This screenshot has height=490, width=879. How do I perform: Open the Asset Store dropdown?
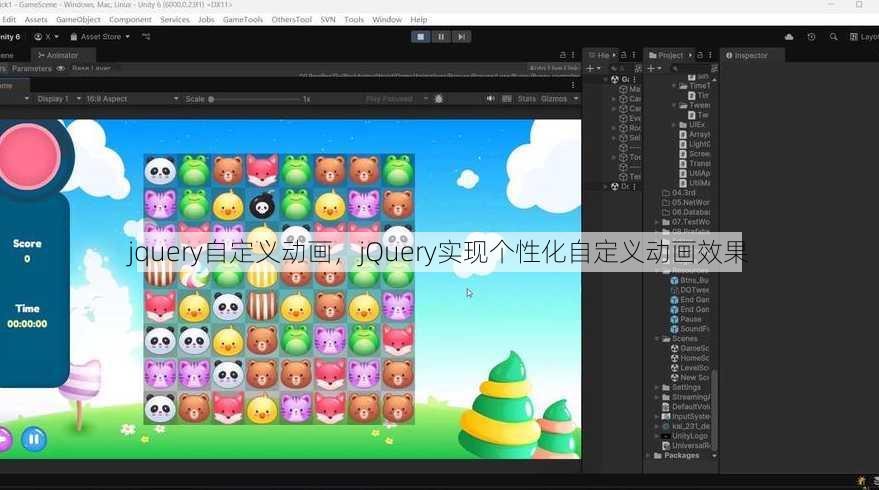tap(100, 37)
